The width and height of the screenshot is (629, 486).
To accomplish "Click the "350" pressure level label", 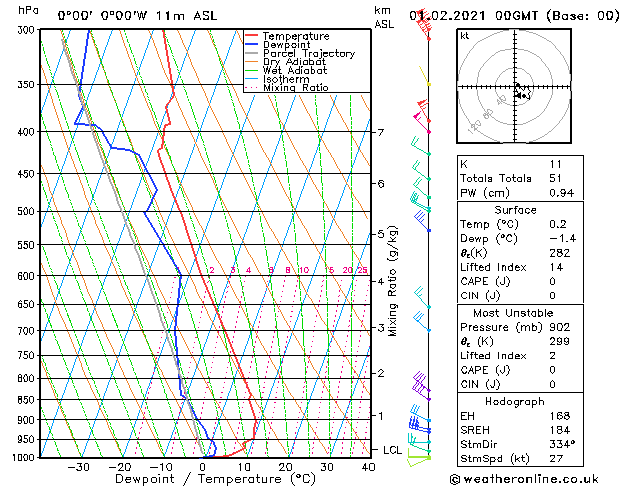I will point(28,85).
